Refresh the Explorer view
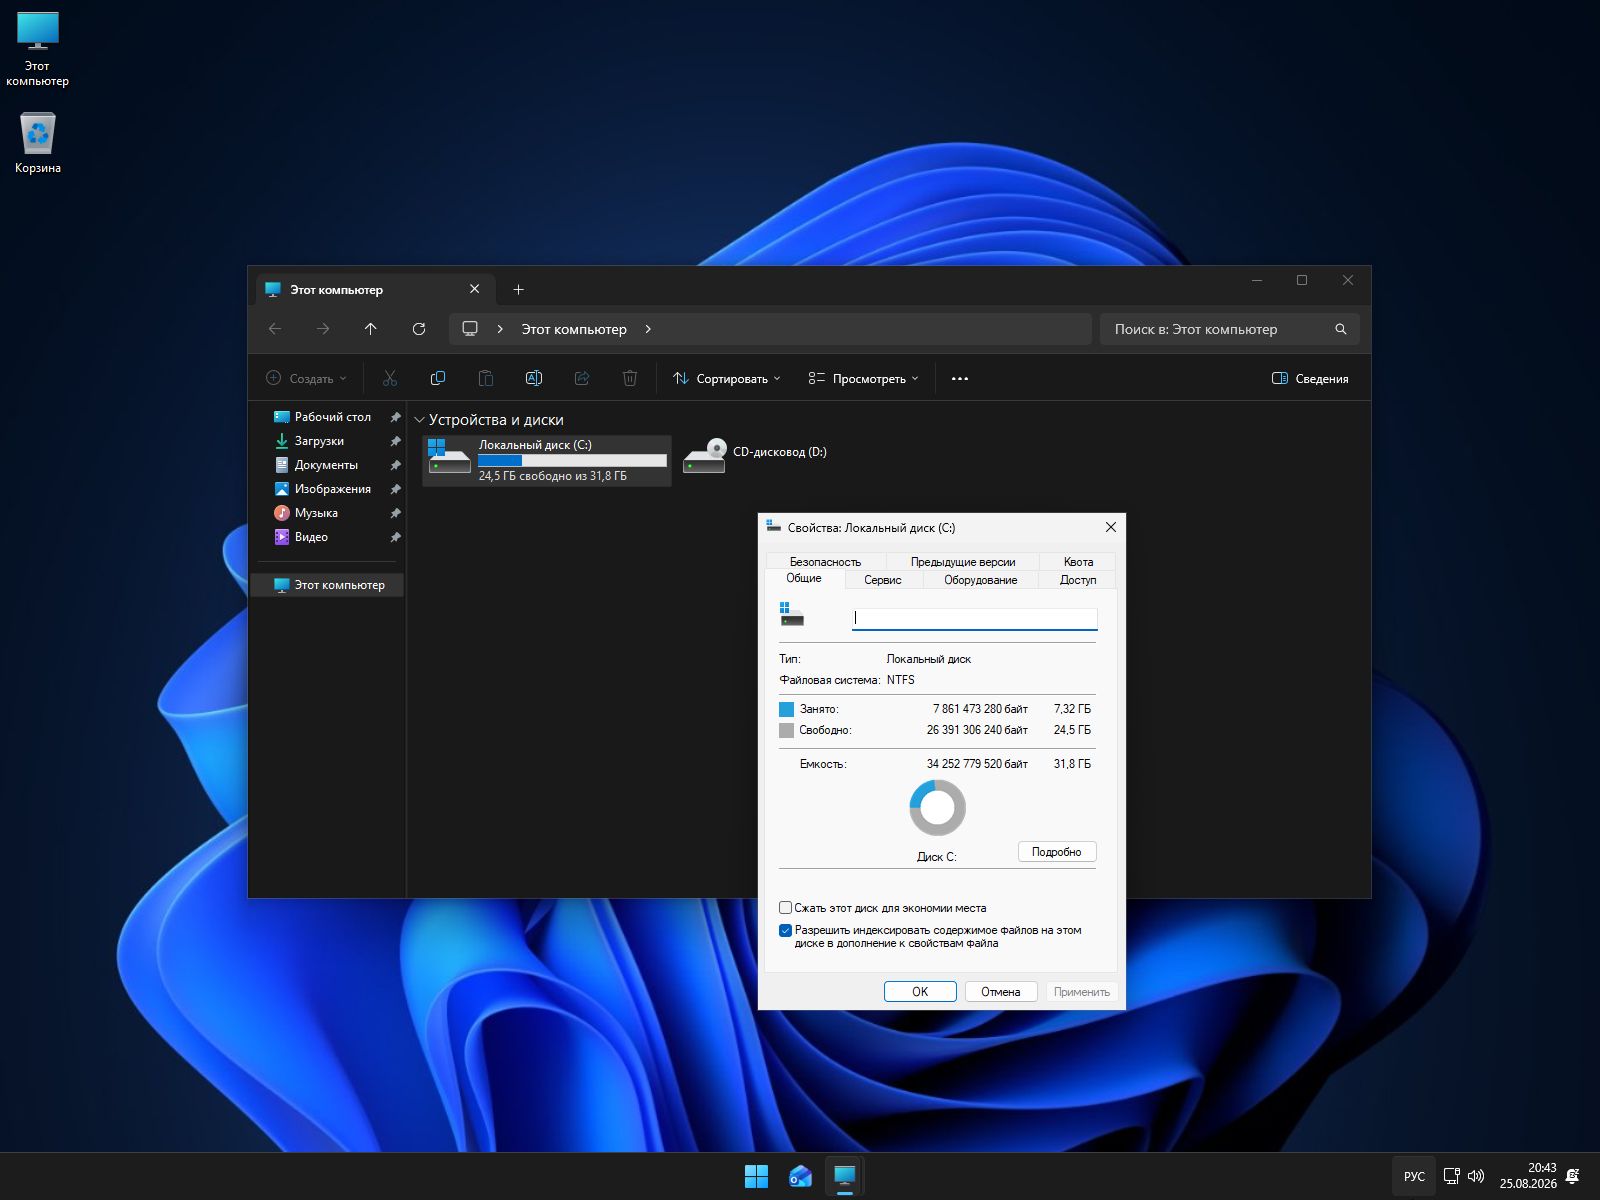 [419, 329]
